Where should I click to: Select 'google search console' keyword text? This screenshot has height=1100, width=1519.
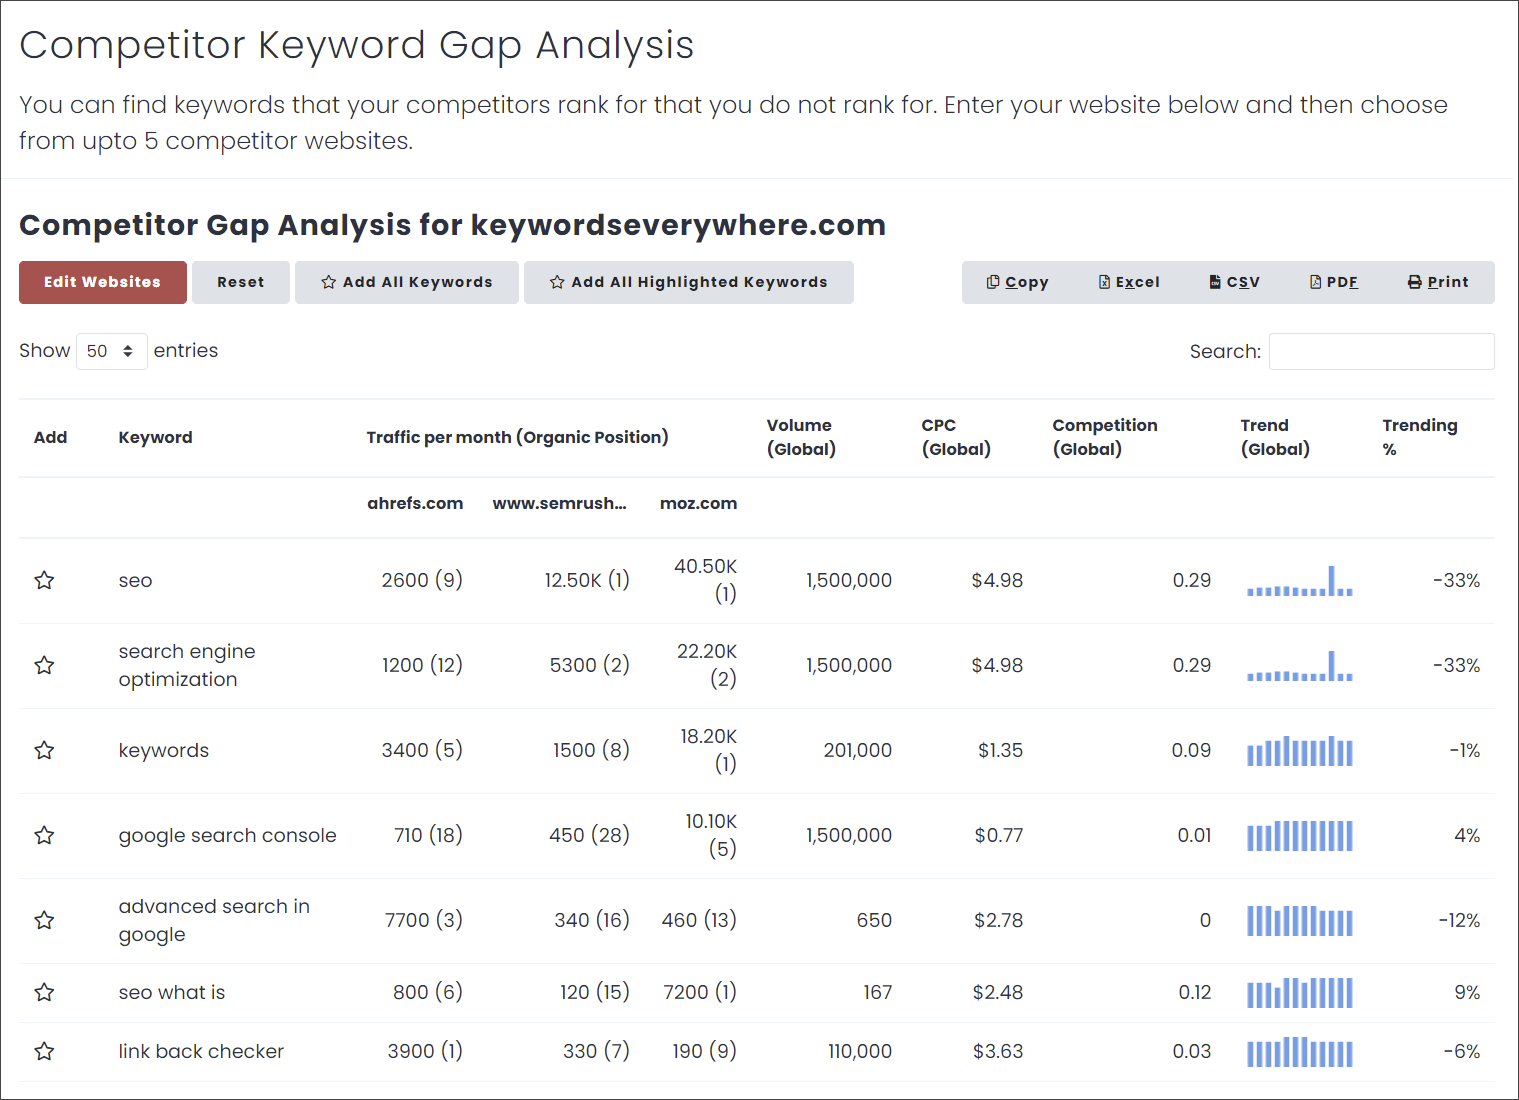point(227,836)
